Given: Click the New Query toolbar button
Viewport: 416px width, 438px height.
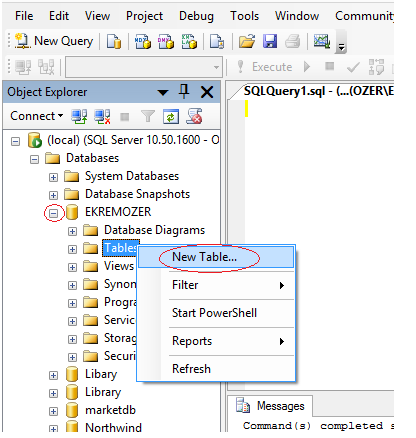Looking at the screenshot, I should point(54,41).
